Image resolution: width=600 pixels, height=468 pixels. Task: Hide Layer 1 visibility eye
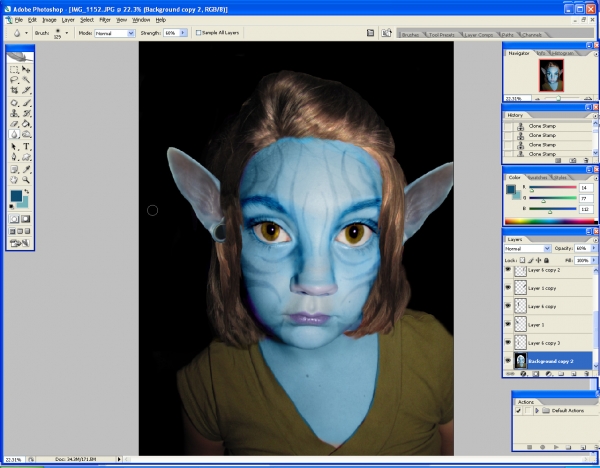(x=508, y=324)
